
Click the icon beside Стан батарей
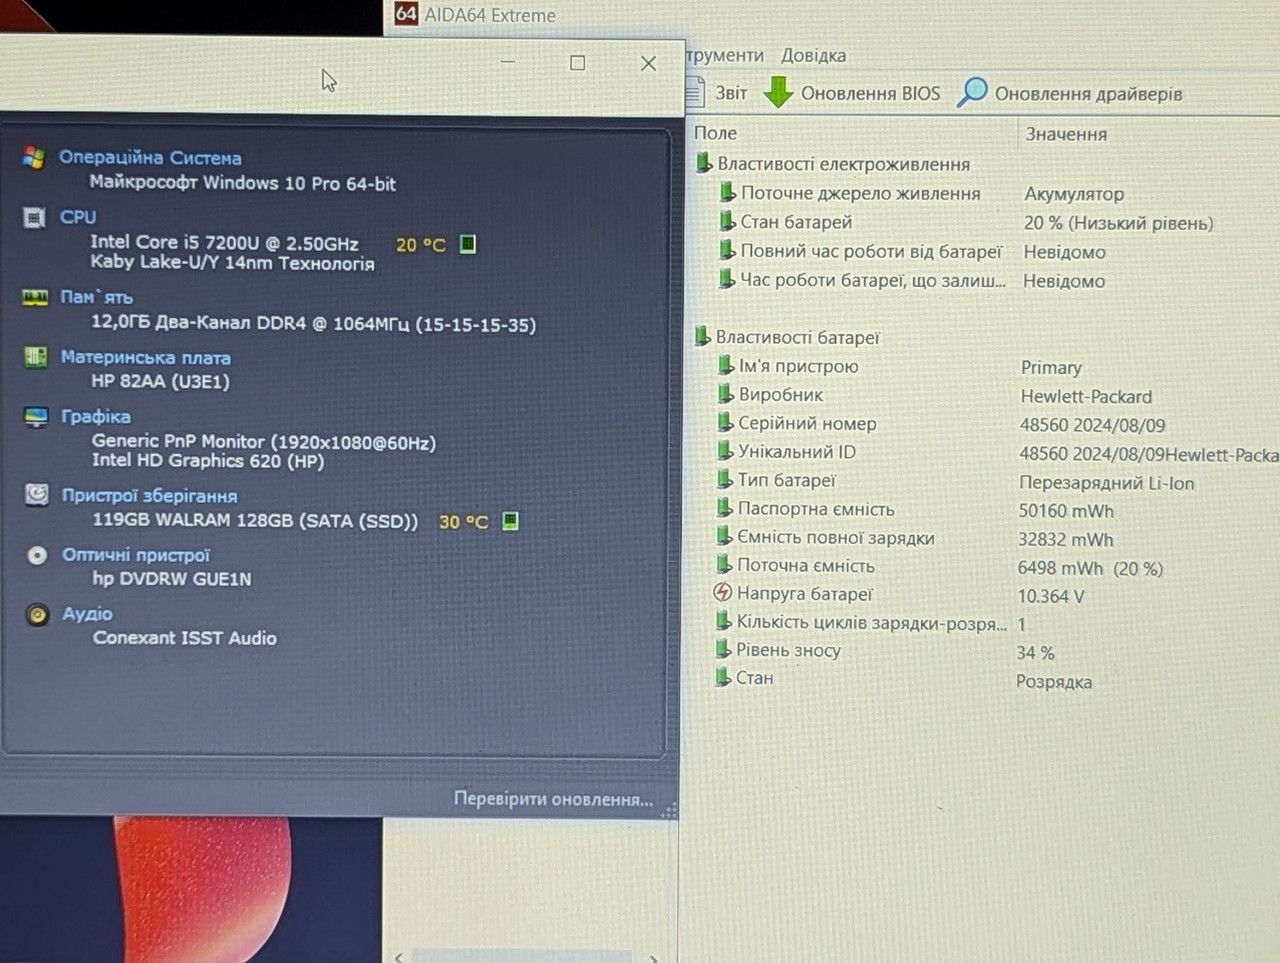(728, 222)
